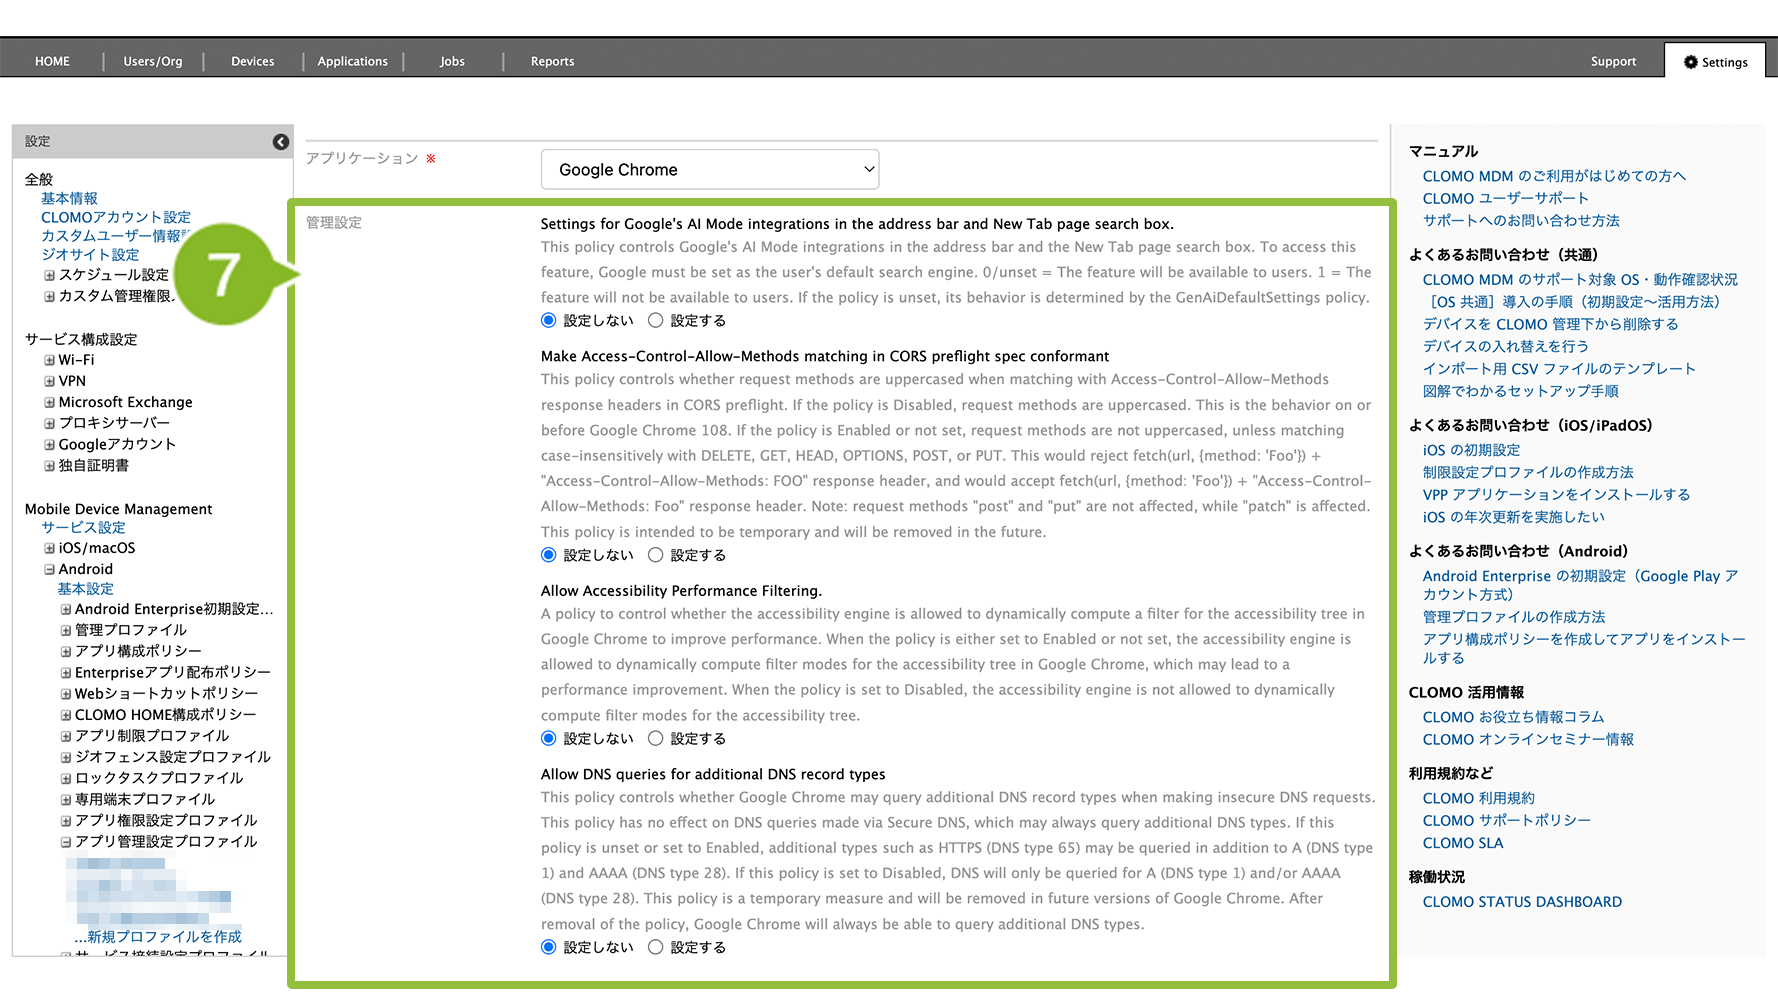Go to the Reports menu
Screen dimensions: 1778x1000
tap(552, 62)
